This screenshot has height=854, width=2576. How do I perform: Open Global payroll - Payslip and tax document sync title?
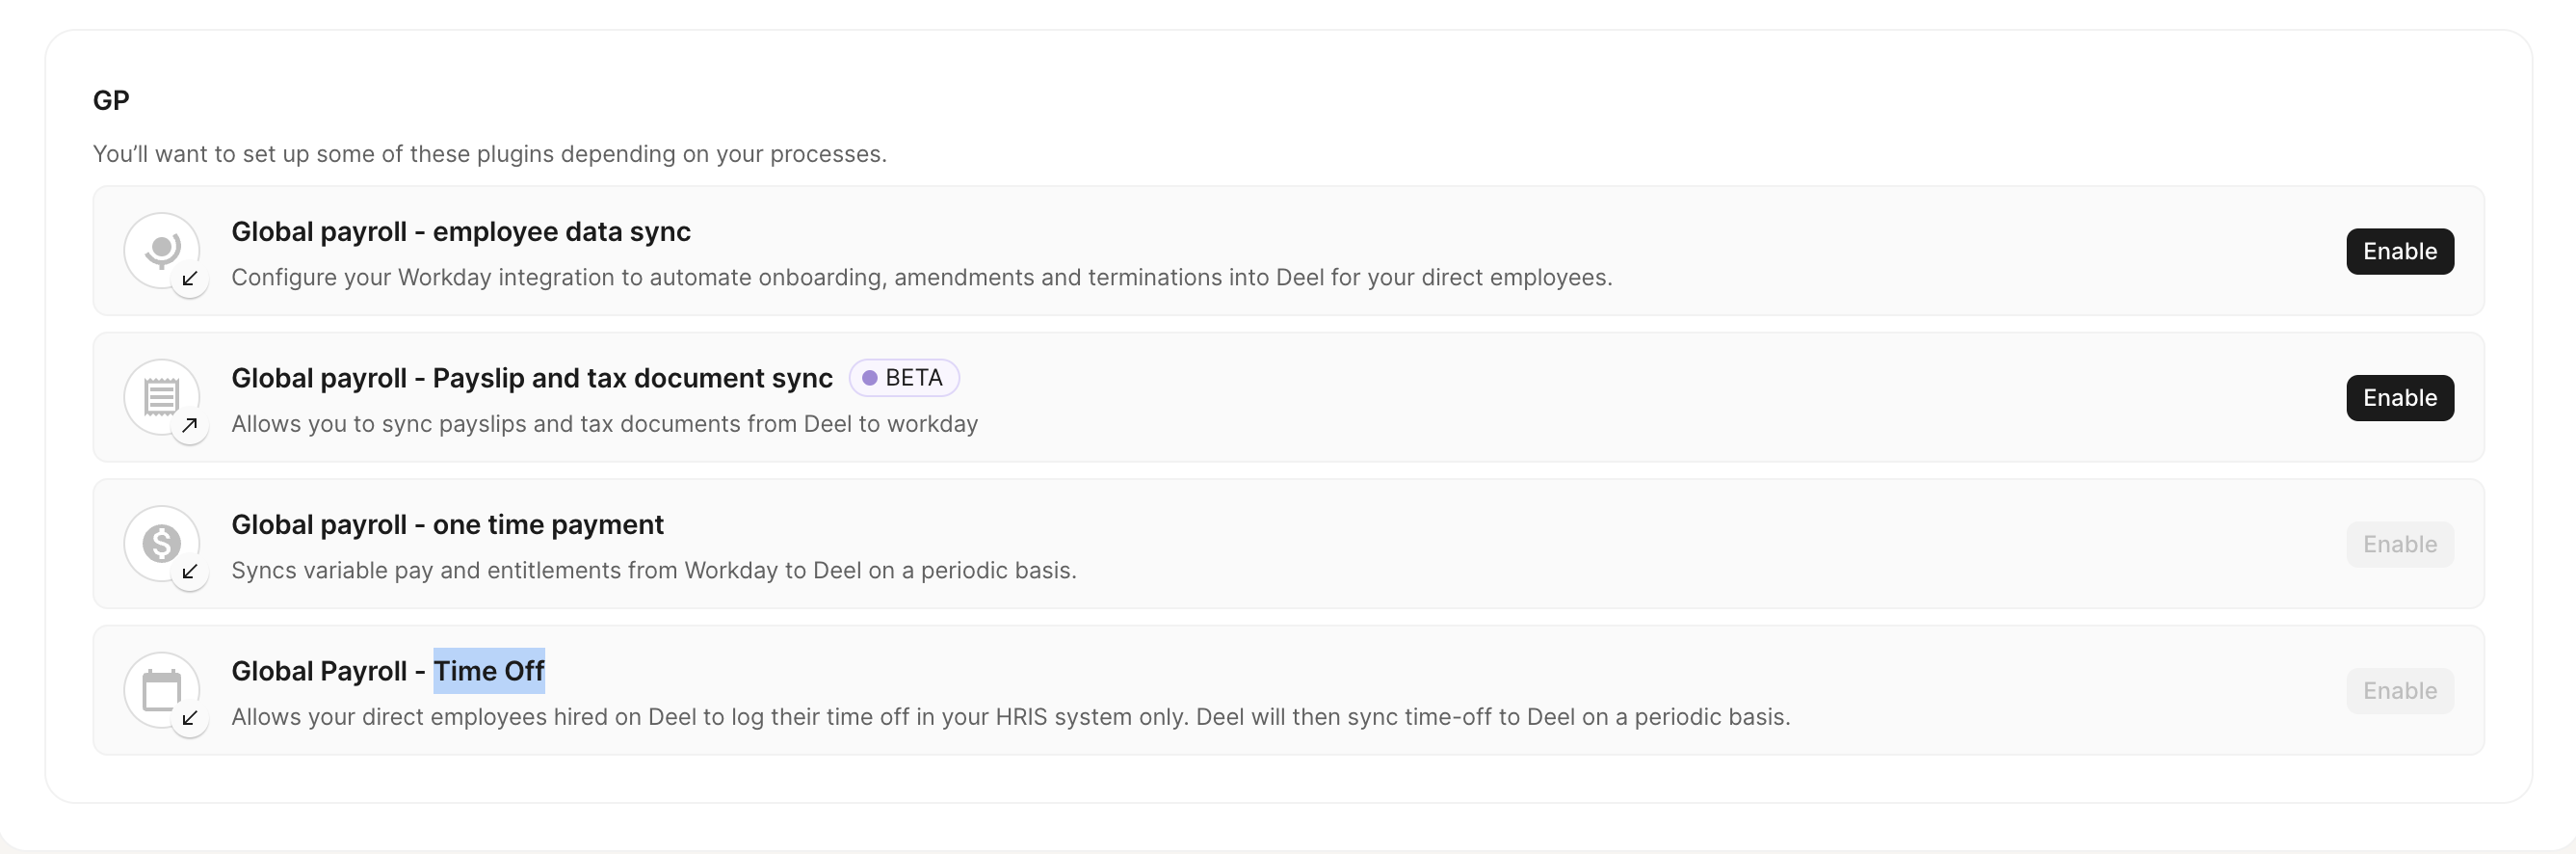(x=531, y=378)
